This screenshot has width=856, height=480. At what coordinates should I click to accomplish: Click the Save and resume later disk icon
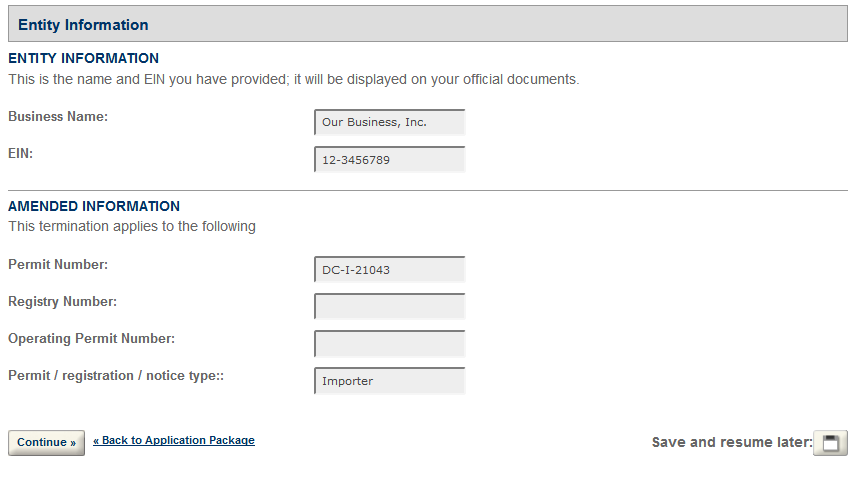[x=830, y=443]
